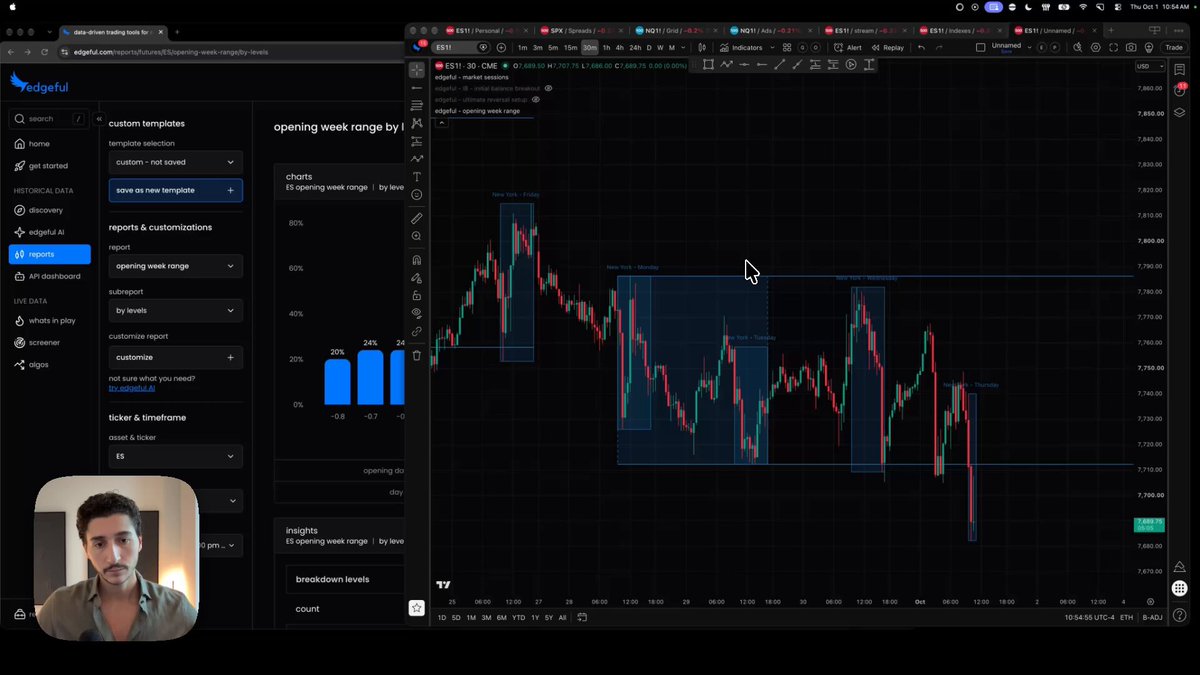Open the Indicators dialog
Screen dimensions: 1200x675
coord(741,47)
